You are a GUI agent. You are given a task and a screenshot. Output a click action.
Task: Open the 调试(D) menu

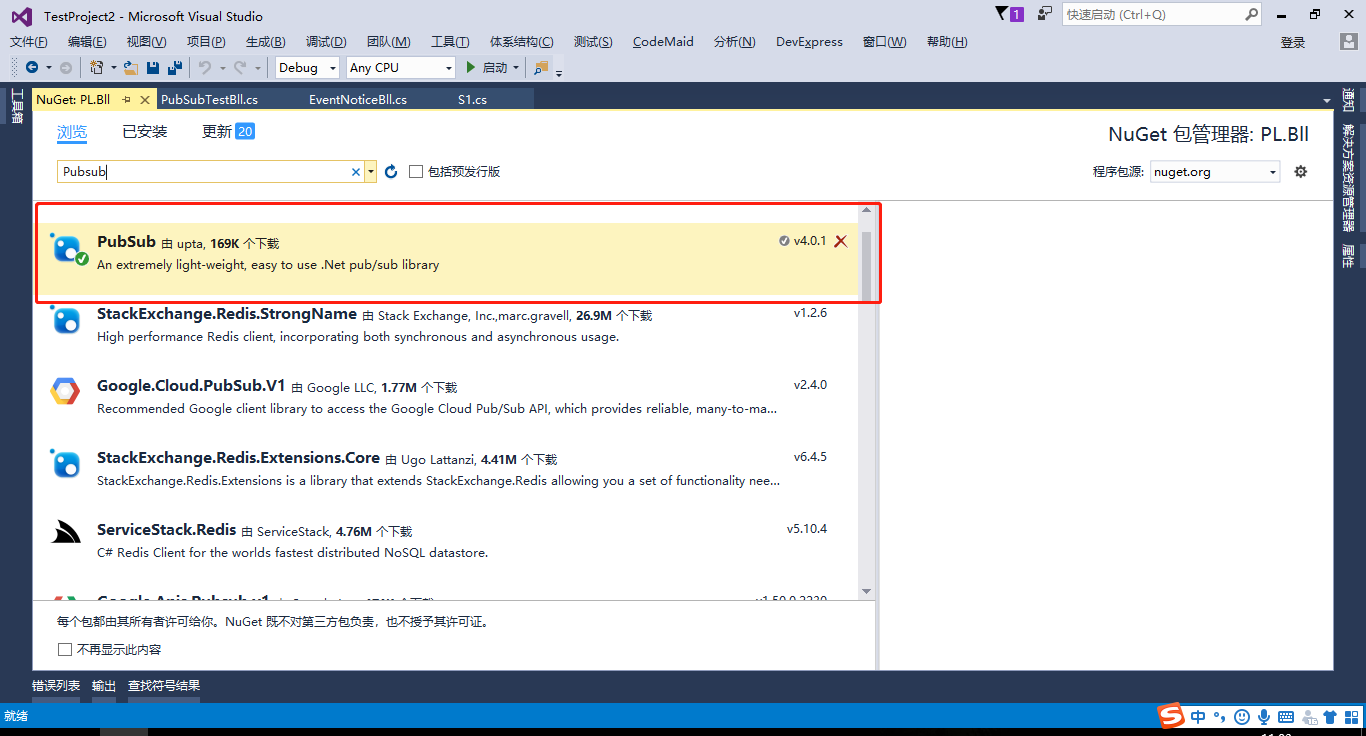tap(326, 42)
